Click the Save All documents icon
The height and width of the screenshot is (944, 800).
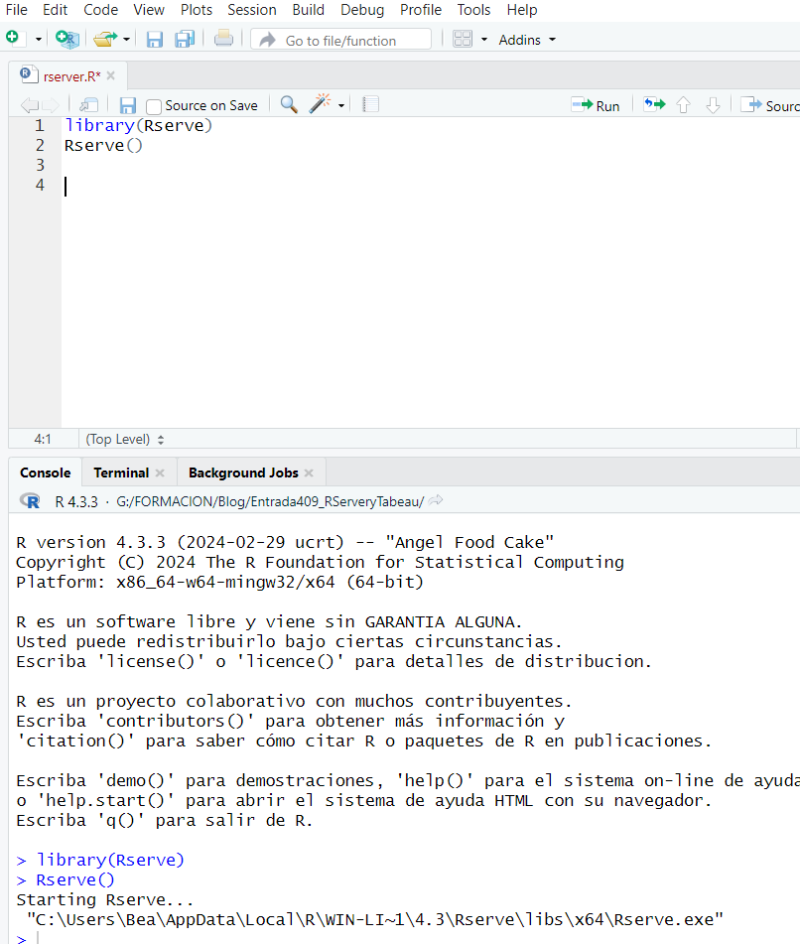click(184, 39)
